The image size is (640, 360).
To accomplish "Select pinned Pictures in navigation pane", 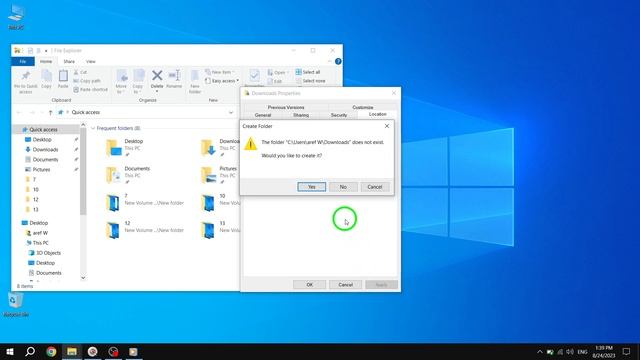I will [x=41, y=169].
